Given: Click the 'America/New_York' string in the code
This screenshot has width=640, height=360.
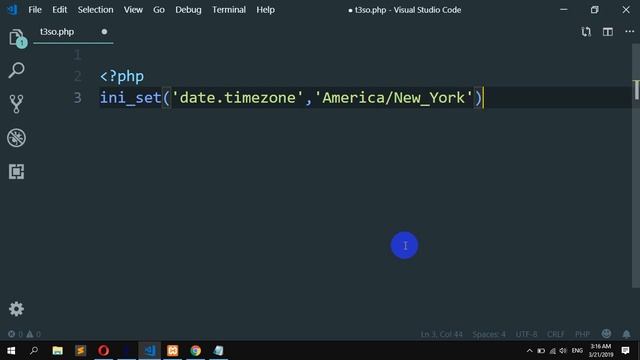Looking at the screenshot, I should (x=393, y=98).
